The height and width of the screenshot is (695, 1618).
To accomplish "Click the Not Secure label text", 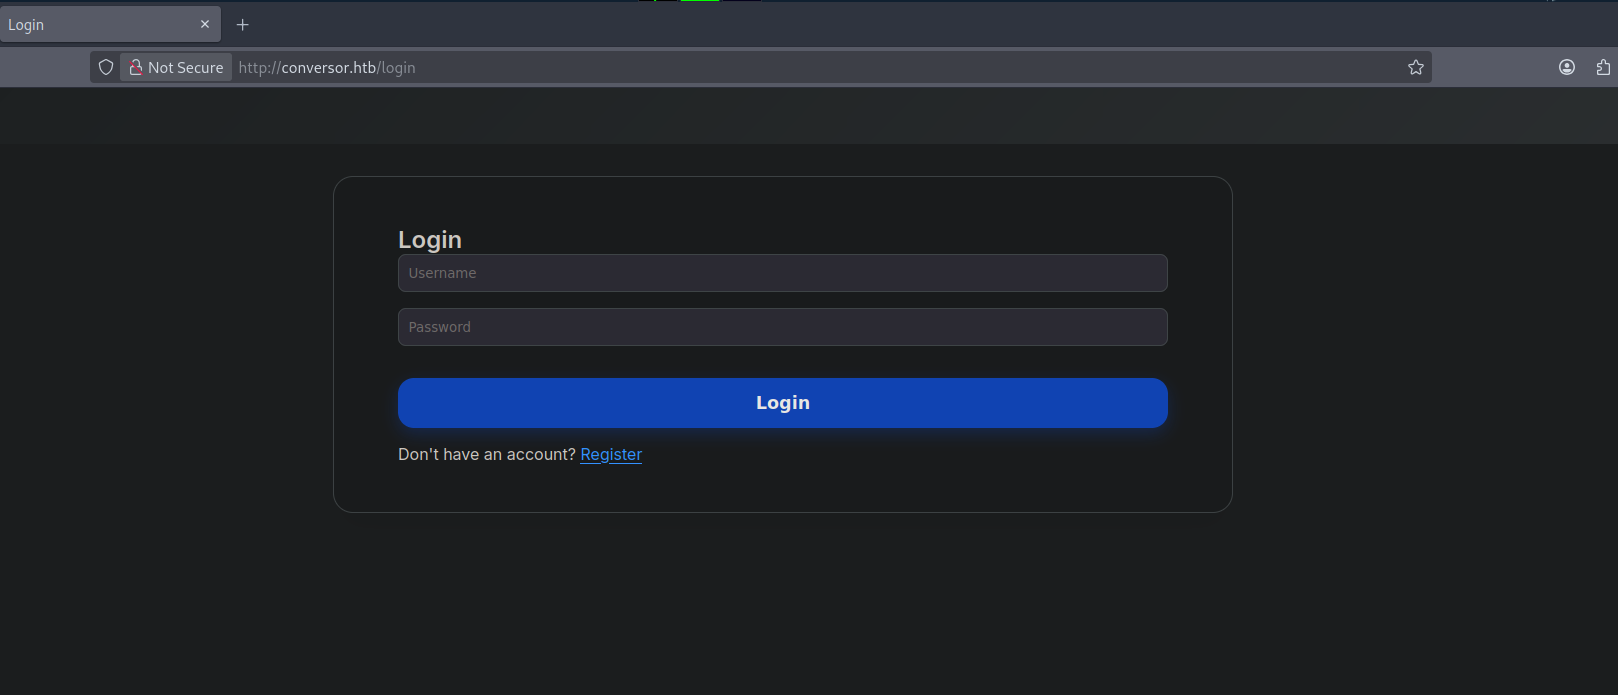I will [186, 68].
